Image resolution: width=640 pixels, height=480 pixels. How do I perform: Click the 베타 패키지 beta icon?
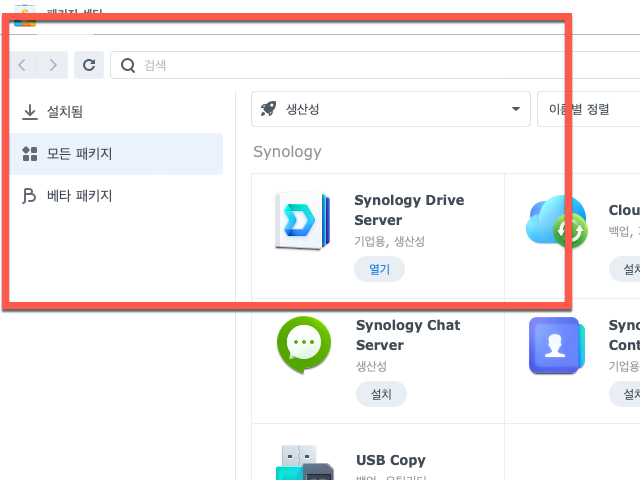point(29,196)
